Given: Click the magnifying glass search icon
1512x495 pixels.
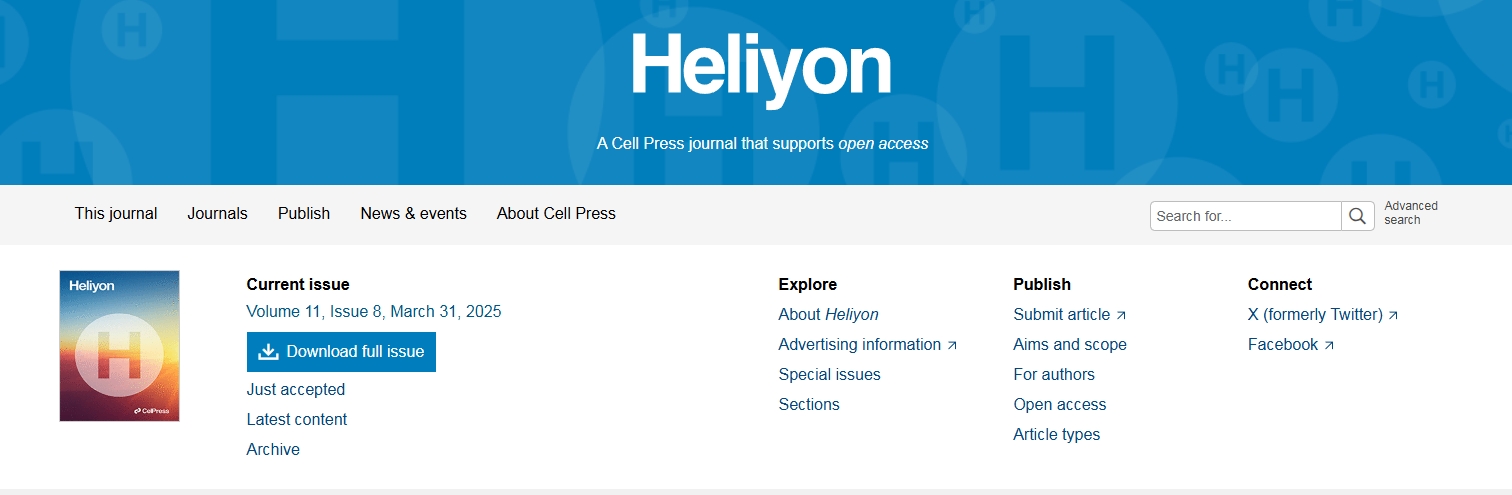Looking at the screenshot, I should (x=1357, y=216).
